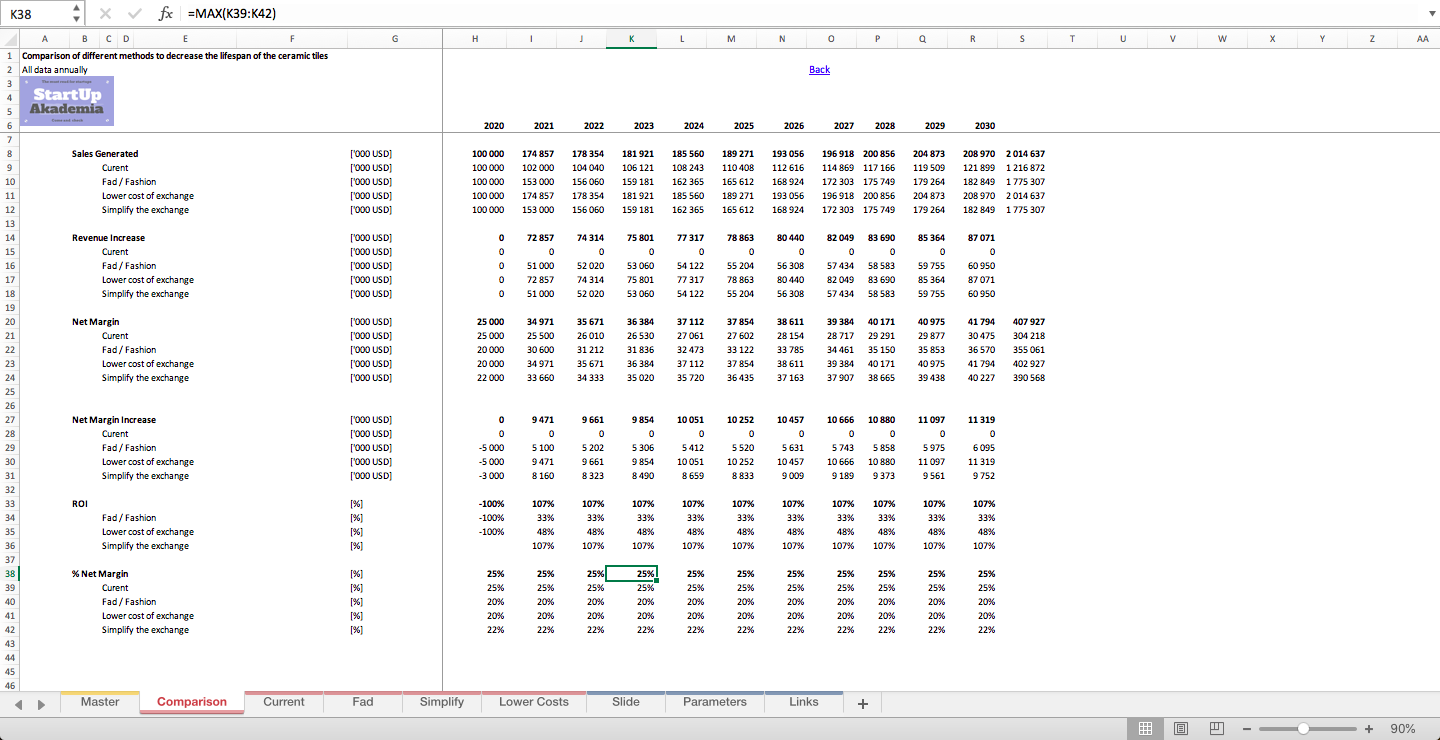Click the Cancel (X) icon in formula bar
Viewport: 1440px width, 740px height.
point(105,14)
